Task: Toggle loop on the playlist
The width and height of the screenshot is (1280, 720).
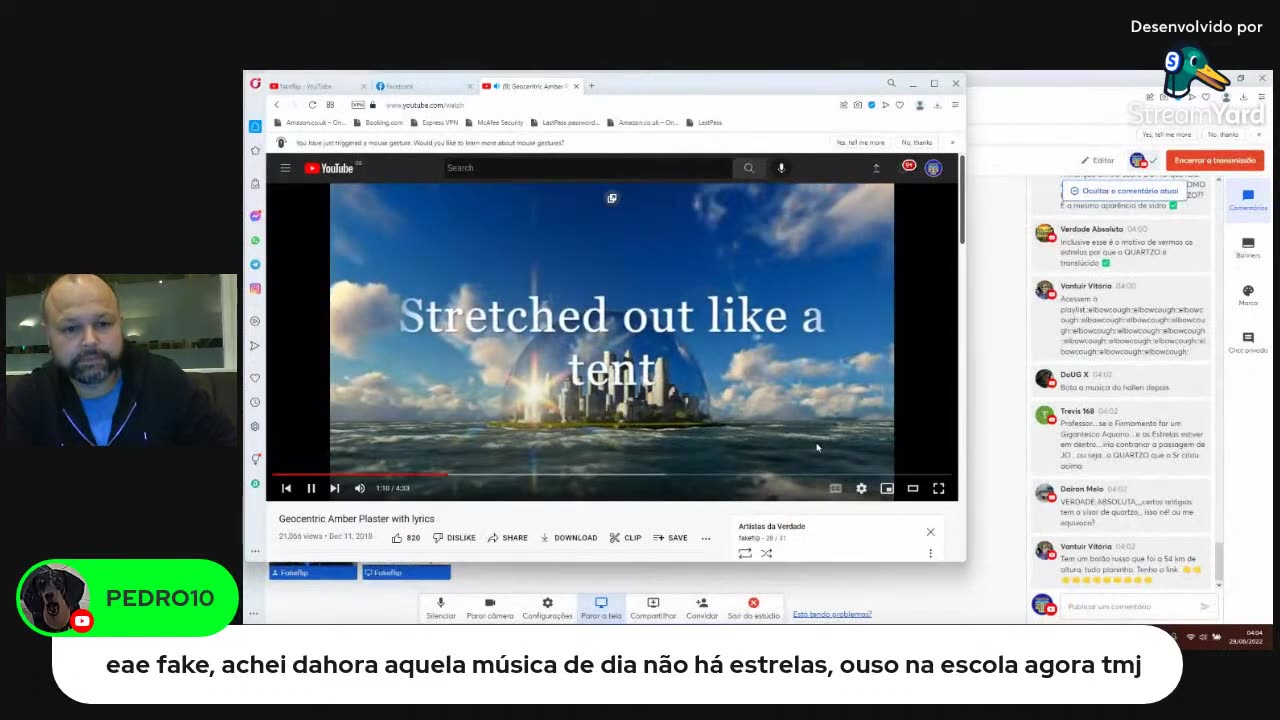Action: coord(745,553)
